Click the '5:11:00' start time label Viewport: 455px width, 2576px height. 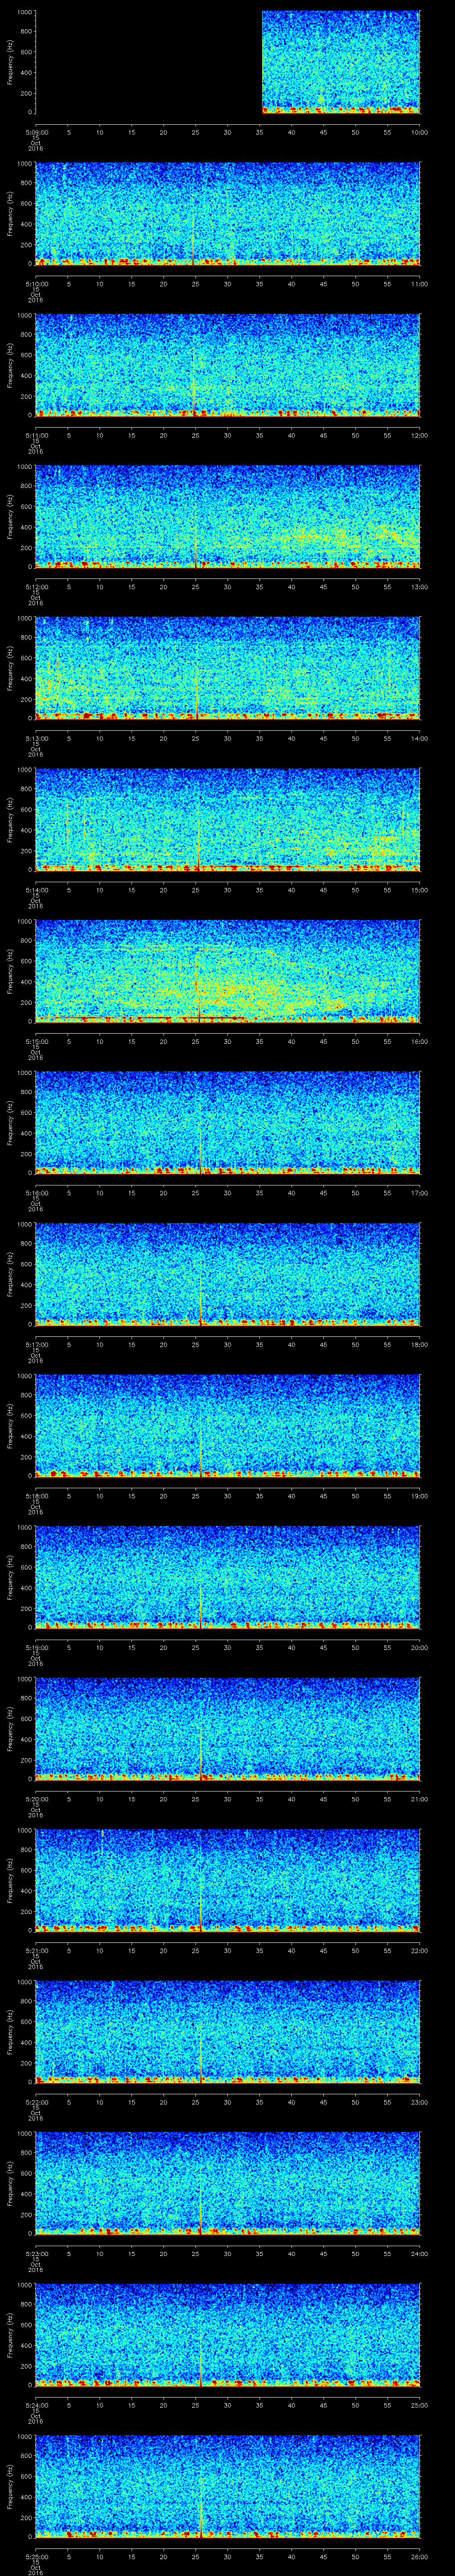(36, 435)
